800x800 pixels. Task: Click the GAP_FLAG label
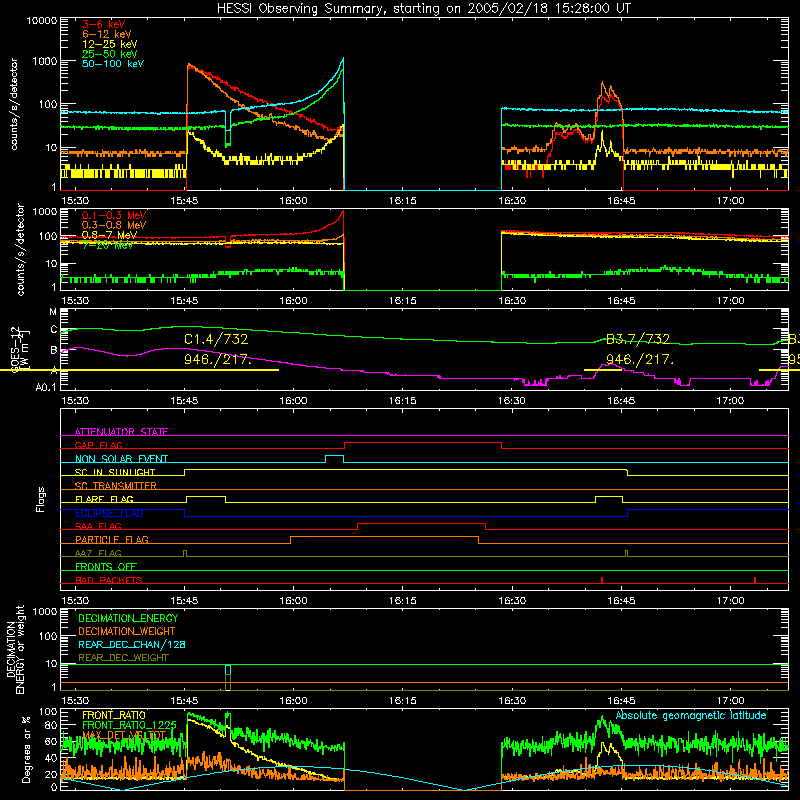98,445
